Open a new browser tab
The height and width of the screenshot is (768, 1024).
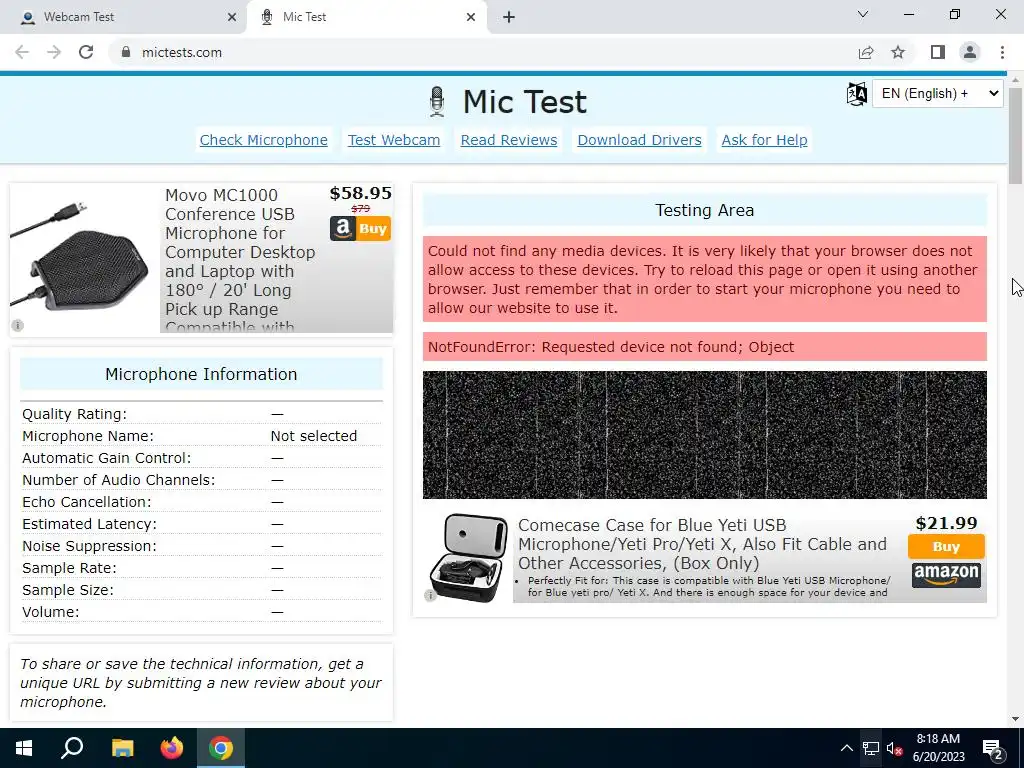(509, 17)
